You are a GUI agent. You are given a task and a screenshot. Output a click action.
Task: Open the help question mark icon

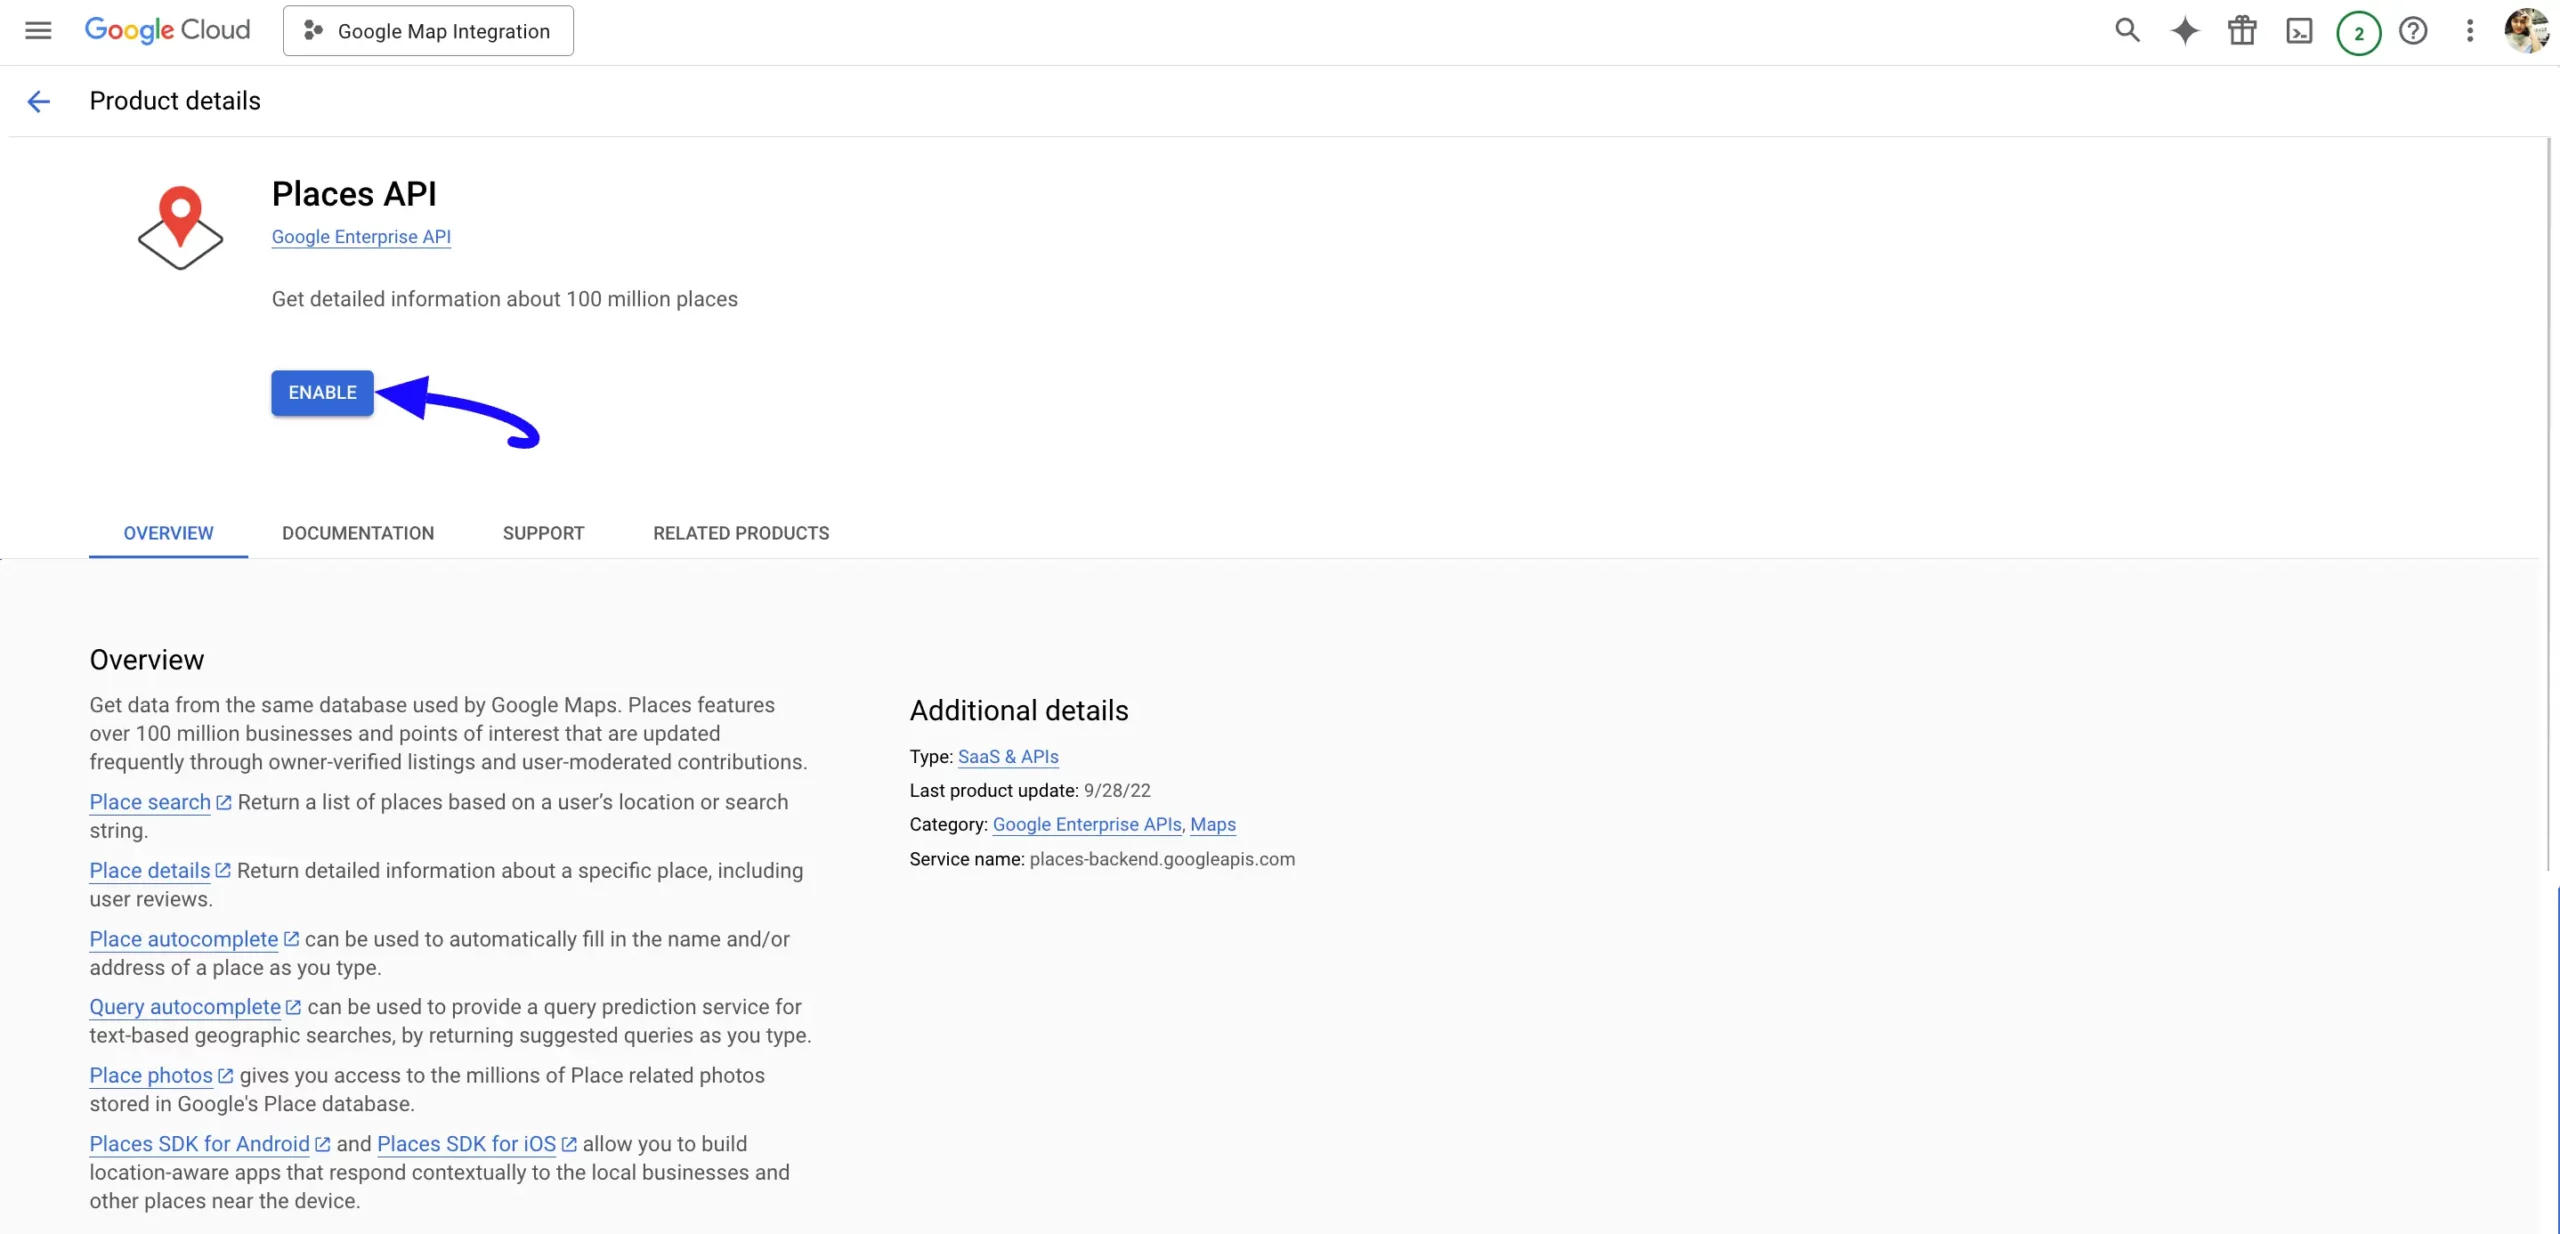(x=2413, y=31)
